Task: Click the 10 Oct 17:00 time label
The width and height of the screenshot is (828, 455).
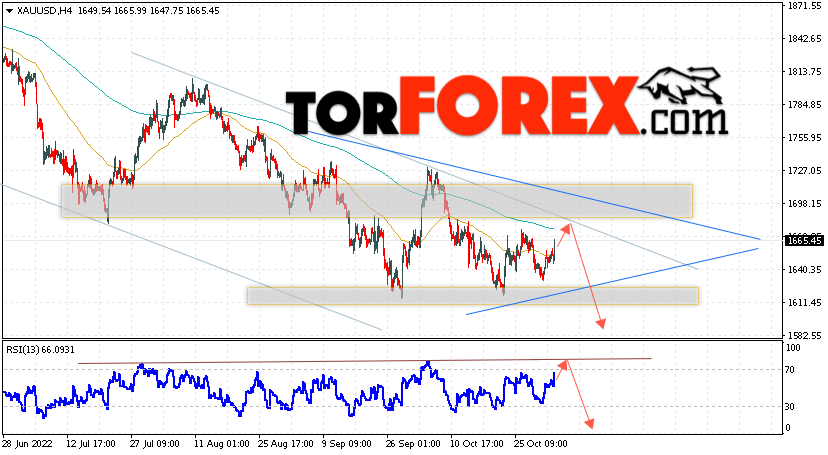Action: coord(475,444)
